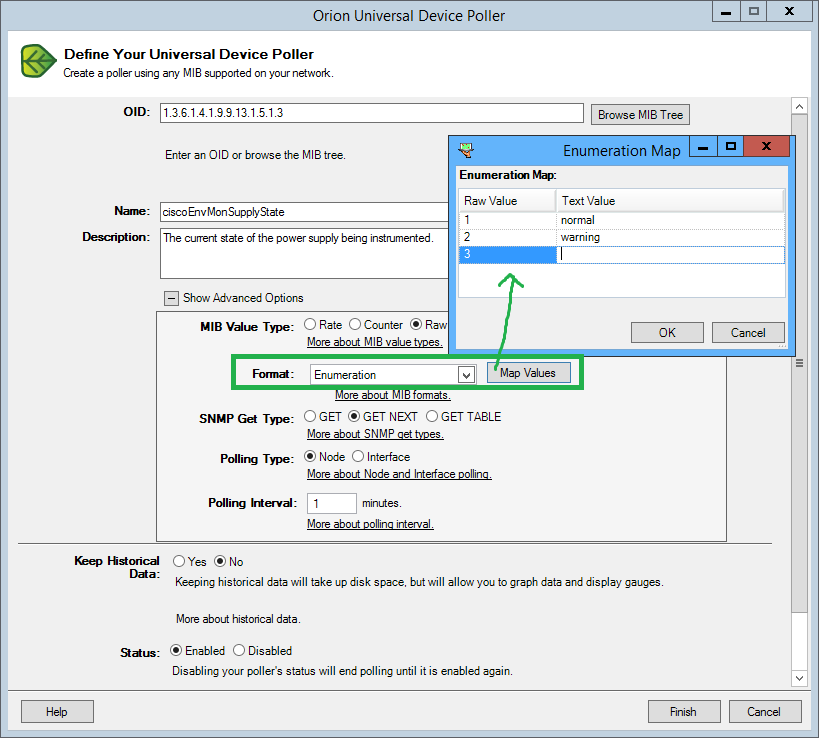This screenshot has height=738, width=819.
Task: Select highlighted raw value cell '3'
Action: coord(507,254)
